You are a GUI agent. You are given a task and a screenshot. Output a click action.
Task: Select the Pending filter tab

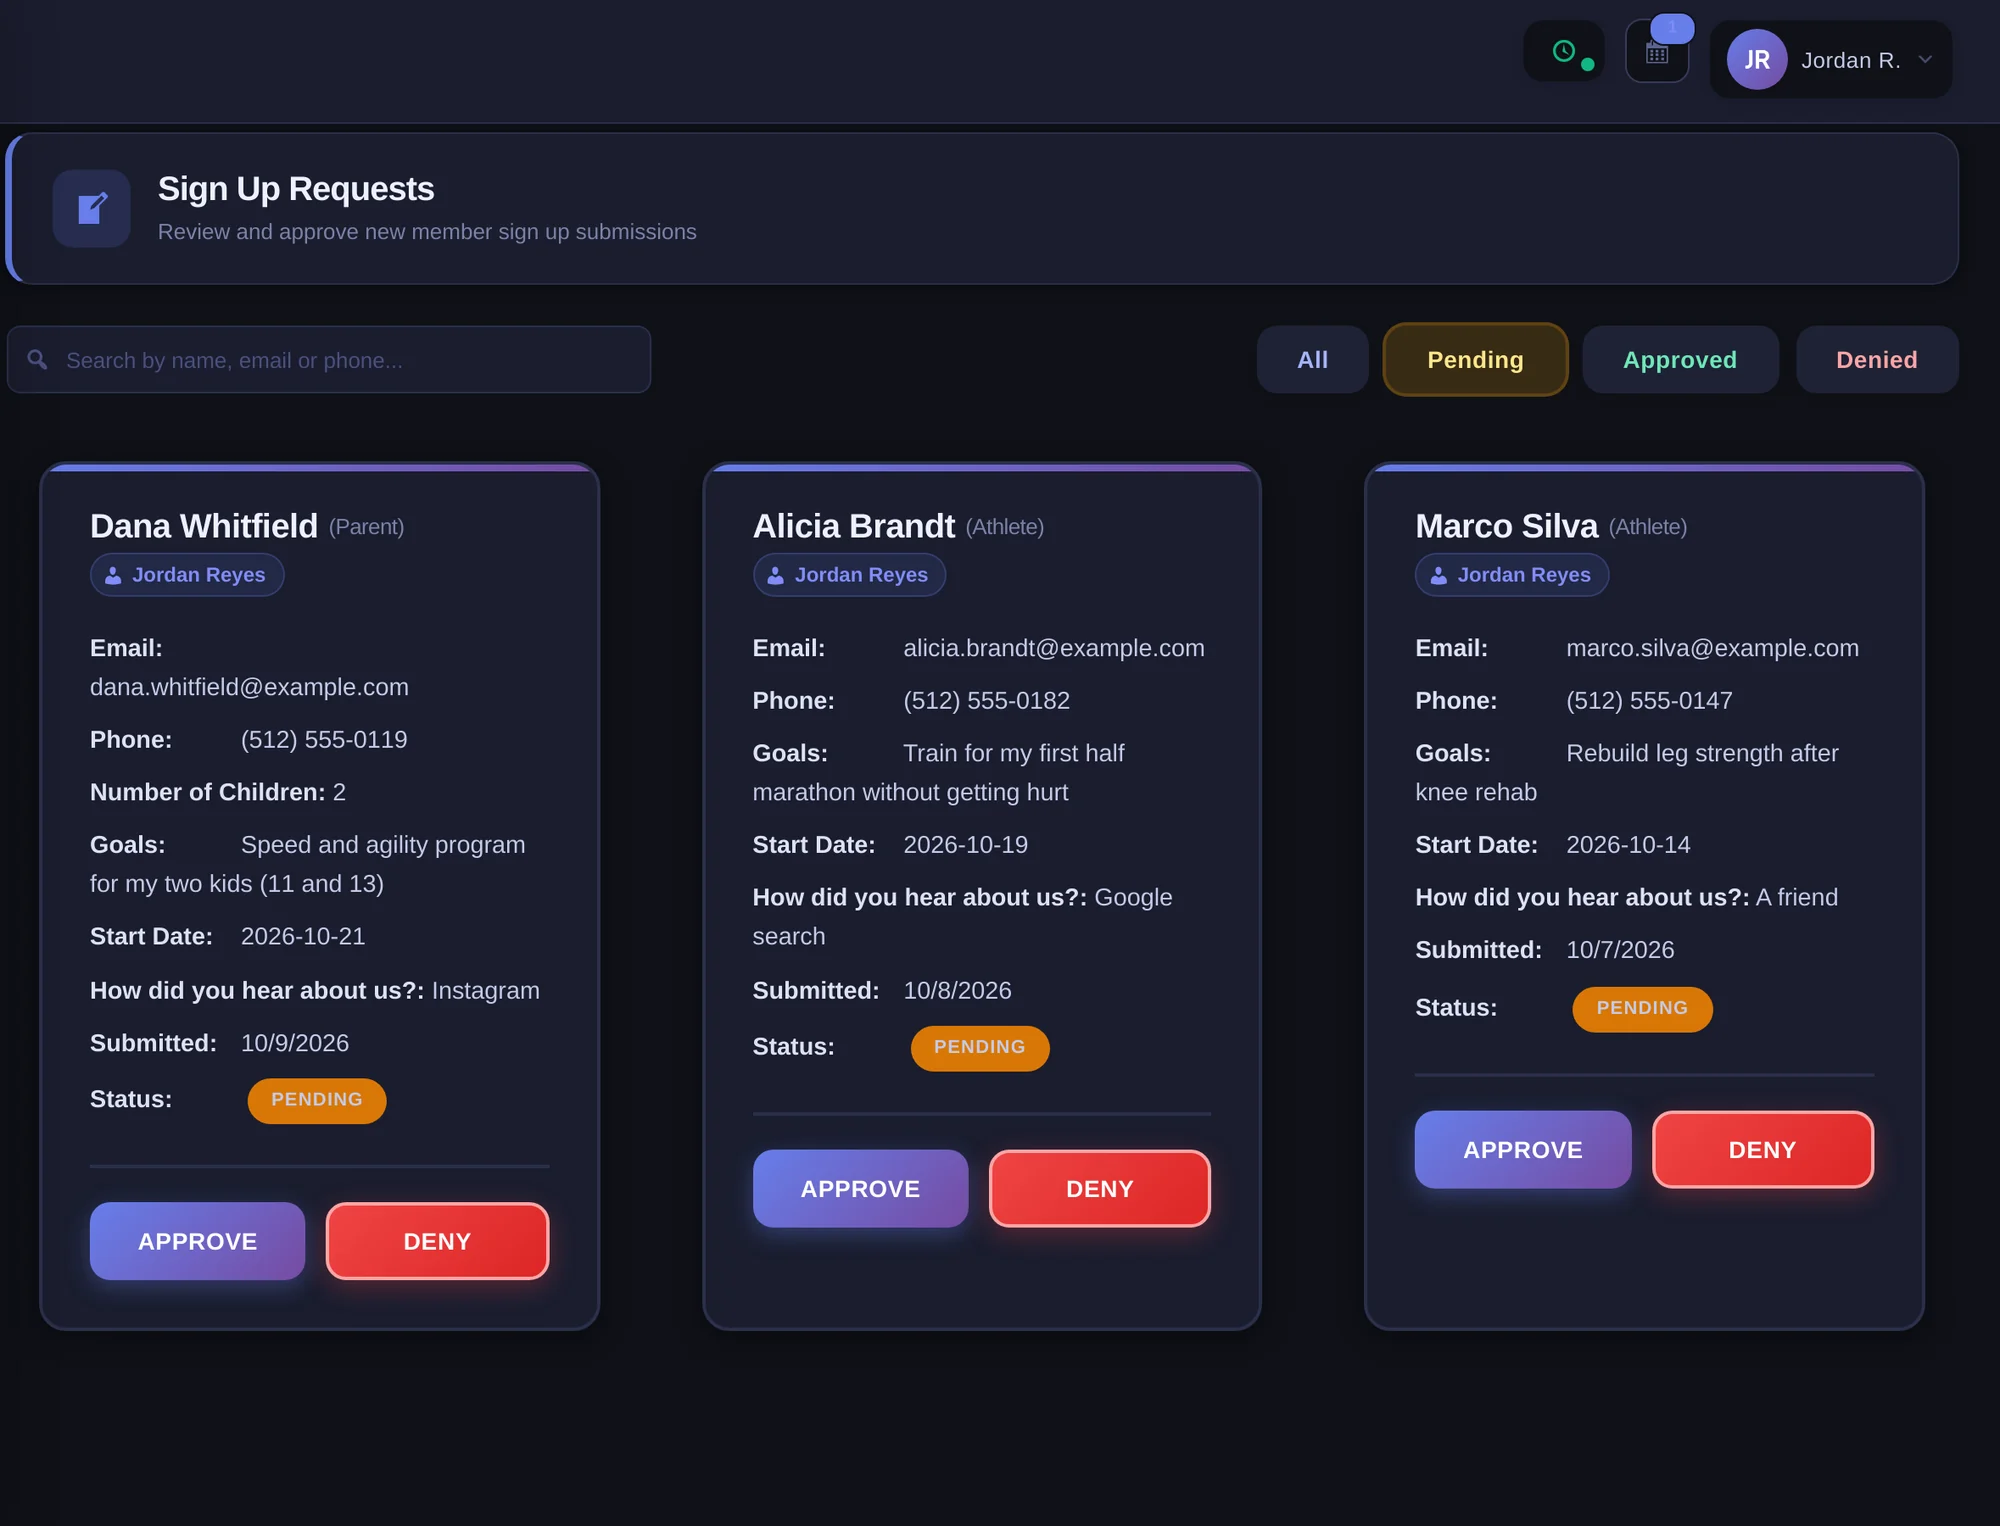click(x=1475, y=359)
